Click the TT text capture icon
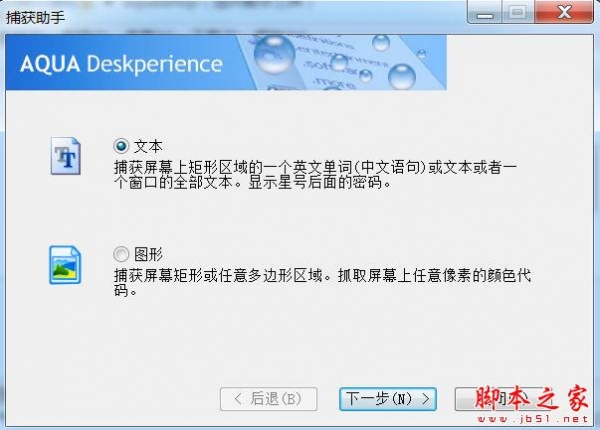 point(66,156)
